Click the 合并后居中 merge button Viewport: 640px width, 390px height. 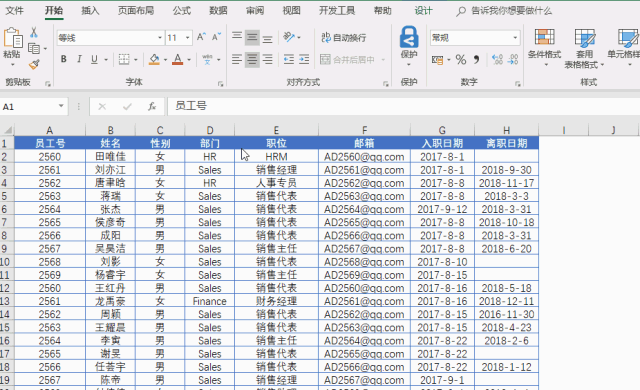pos(348,60)
